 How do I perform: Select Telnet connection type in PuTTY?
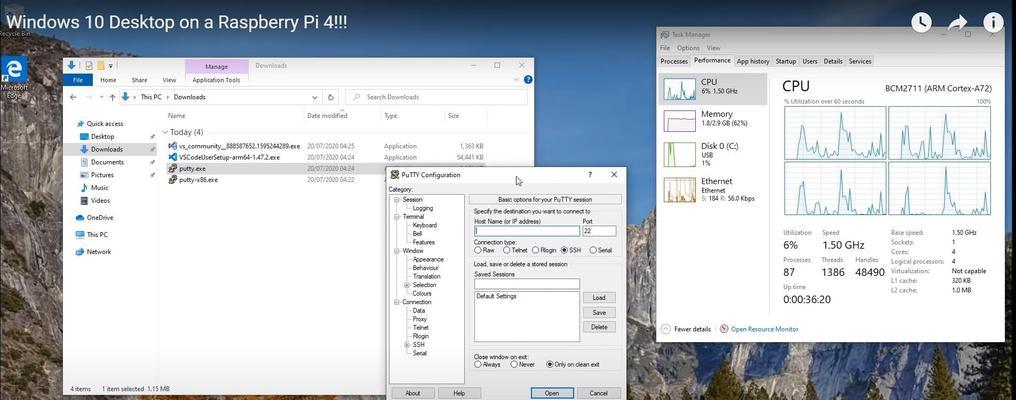point(507,250)
